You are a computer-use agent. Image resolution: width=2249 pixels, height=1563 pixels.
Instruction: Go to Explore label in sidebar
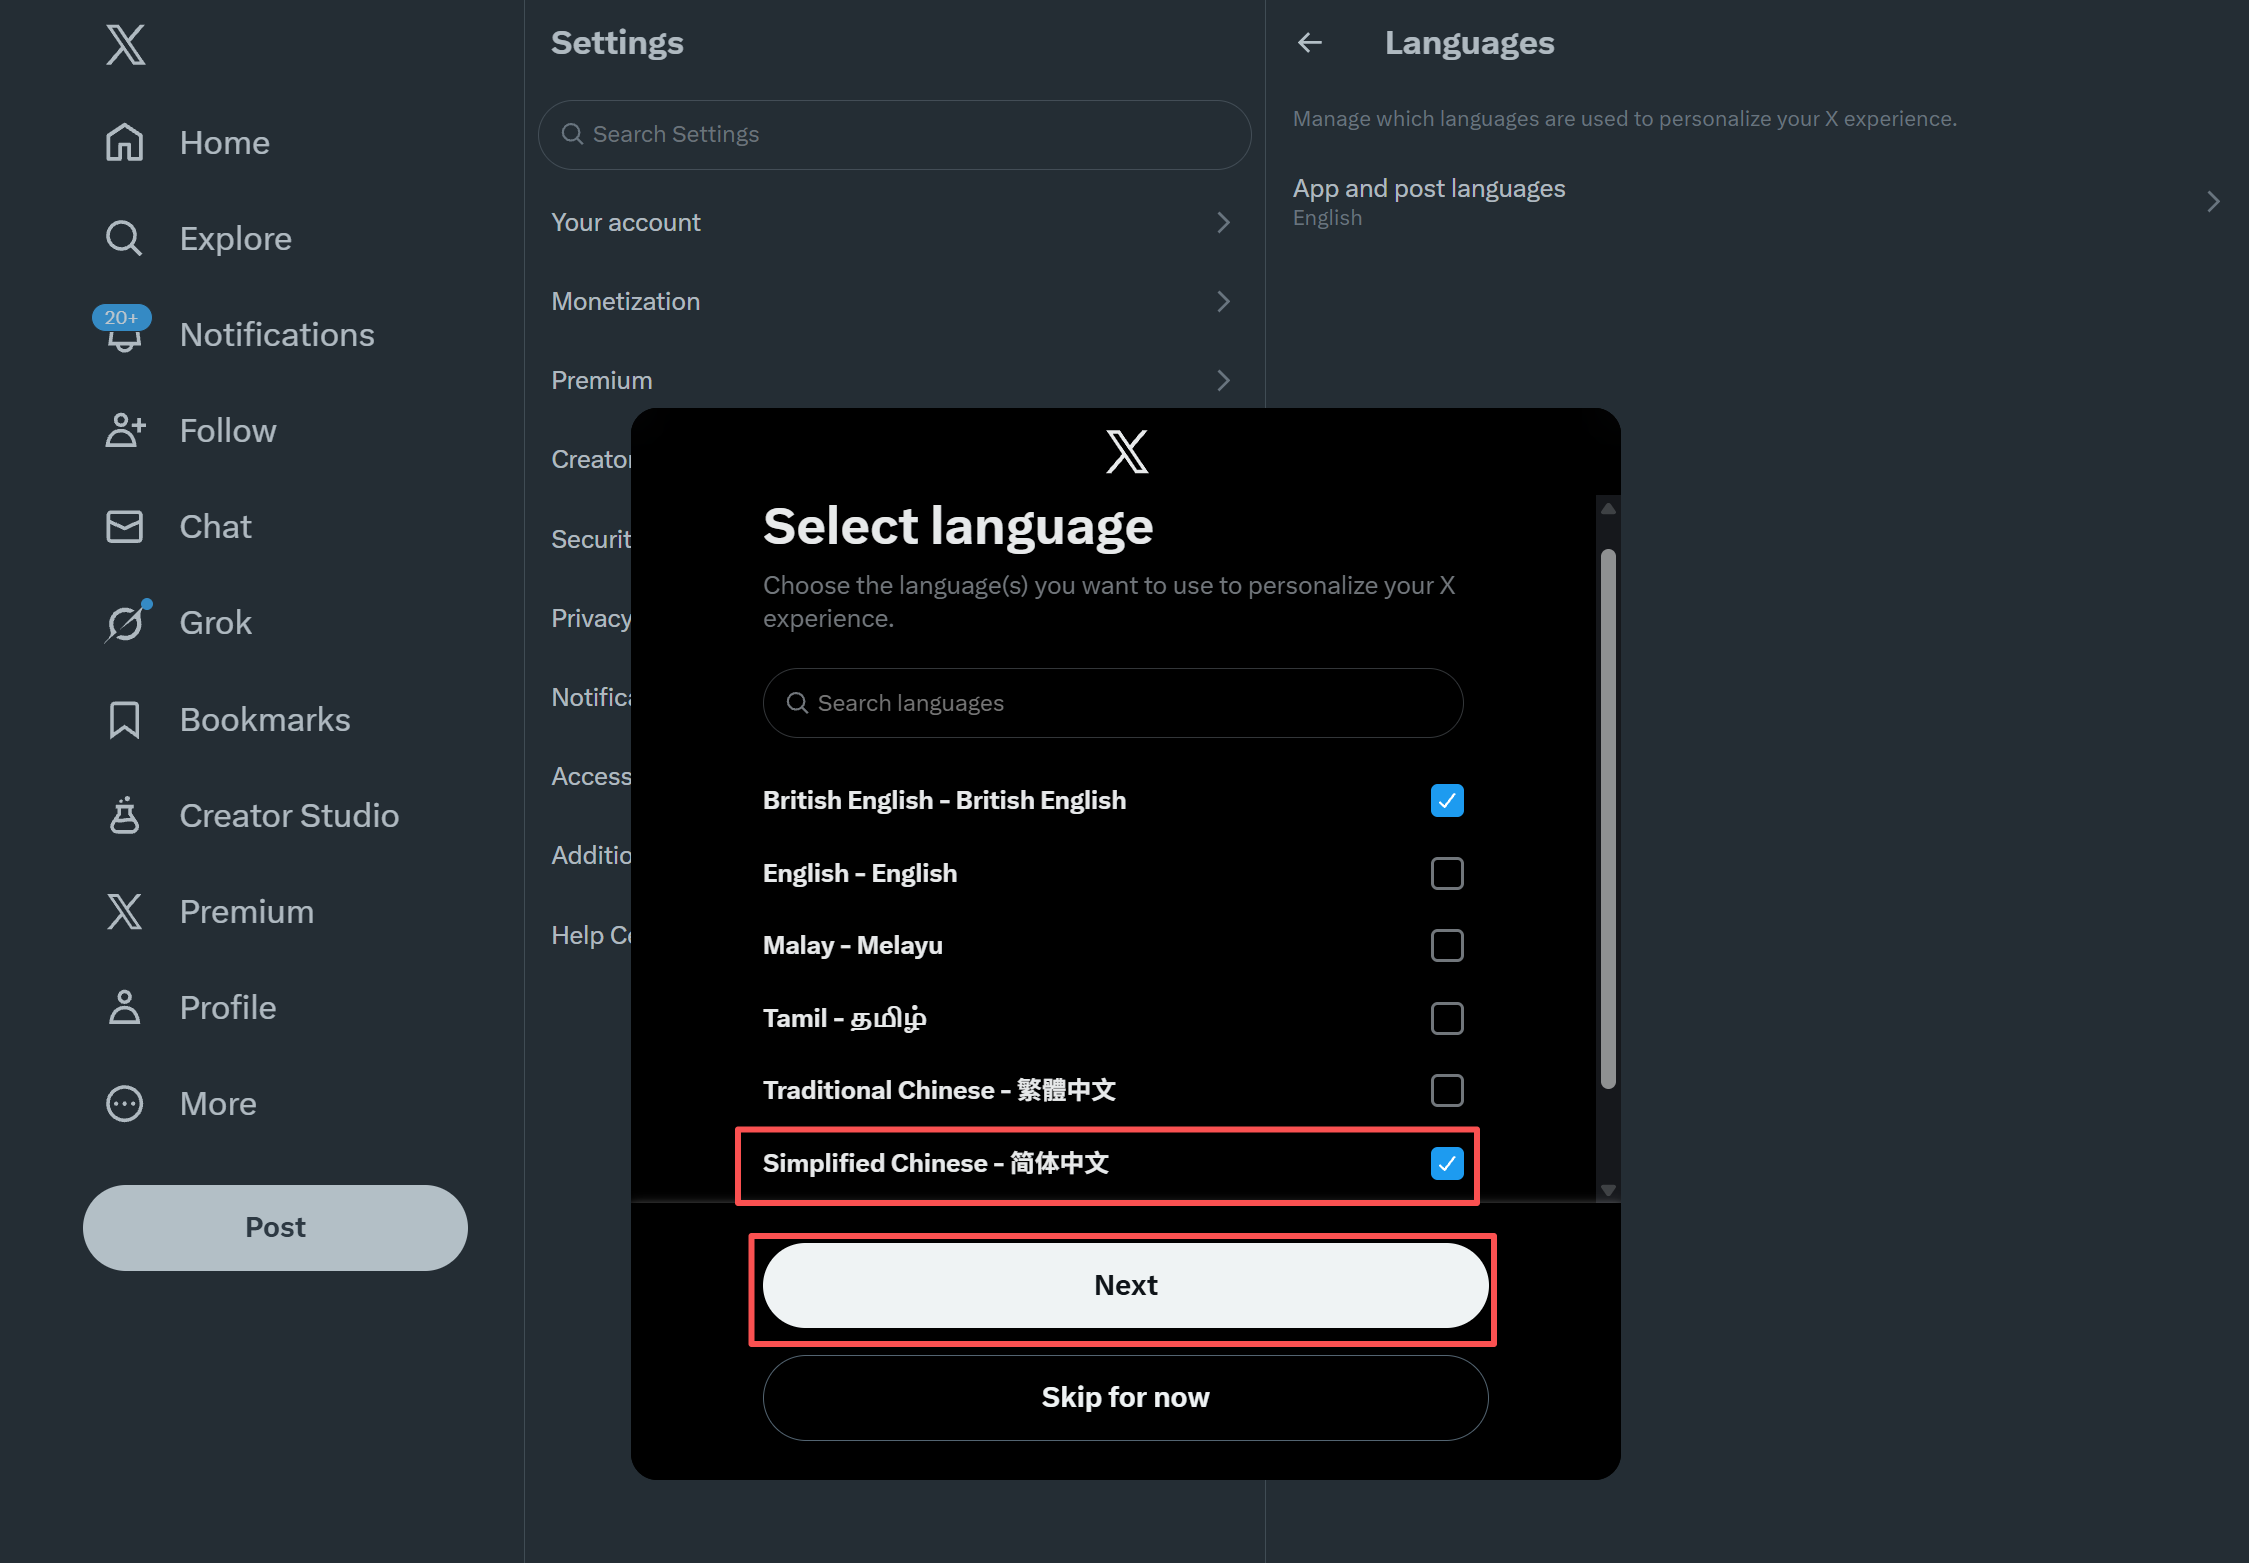pyautogui.click(x=236, y=239)
